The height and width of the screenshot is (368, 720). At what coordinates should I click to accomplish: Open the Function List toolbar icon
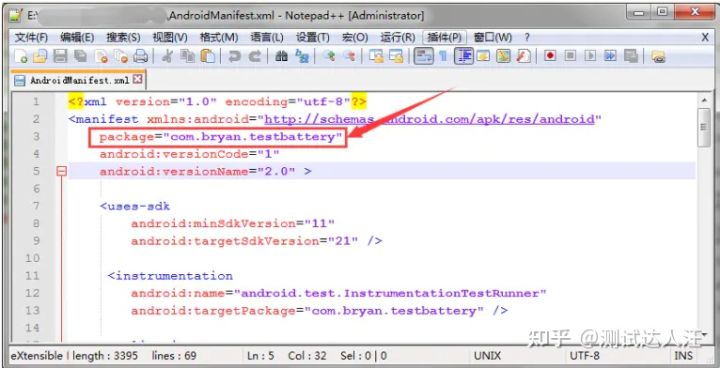523,56
